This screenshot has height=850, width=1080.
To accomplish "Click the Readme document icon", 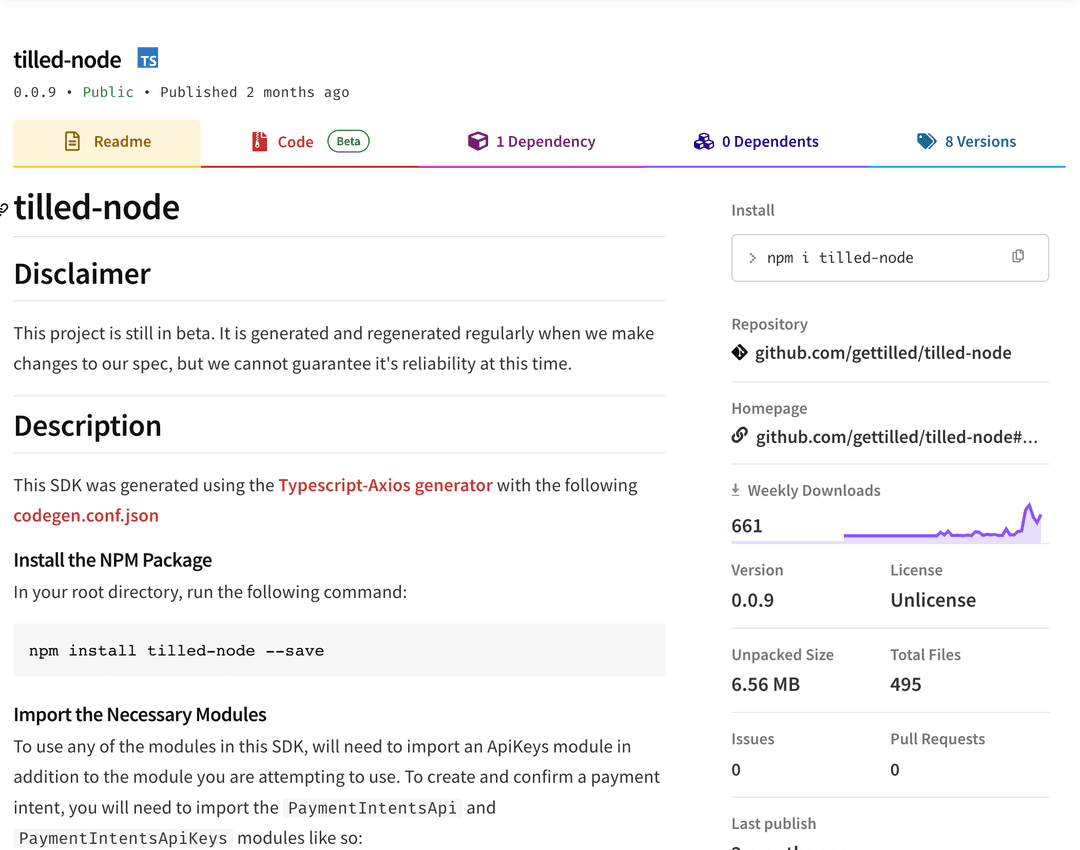I will 72,141.
